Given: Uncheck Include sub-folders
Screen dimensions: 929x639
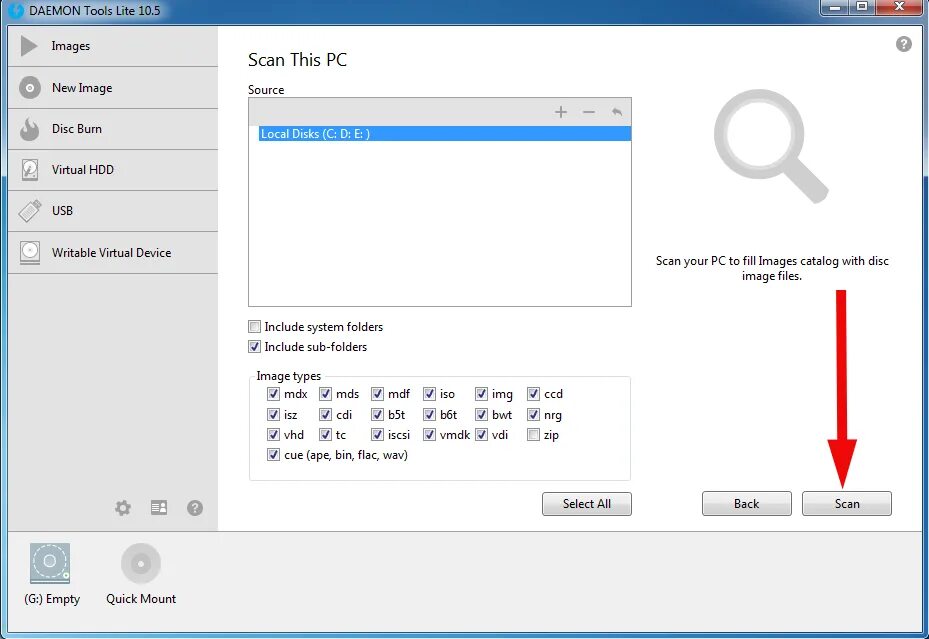Looking at the screenshot, I should (x=255, y=346).
